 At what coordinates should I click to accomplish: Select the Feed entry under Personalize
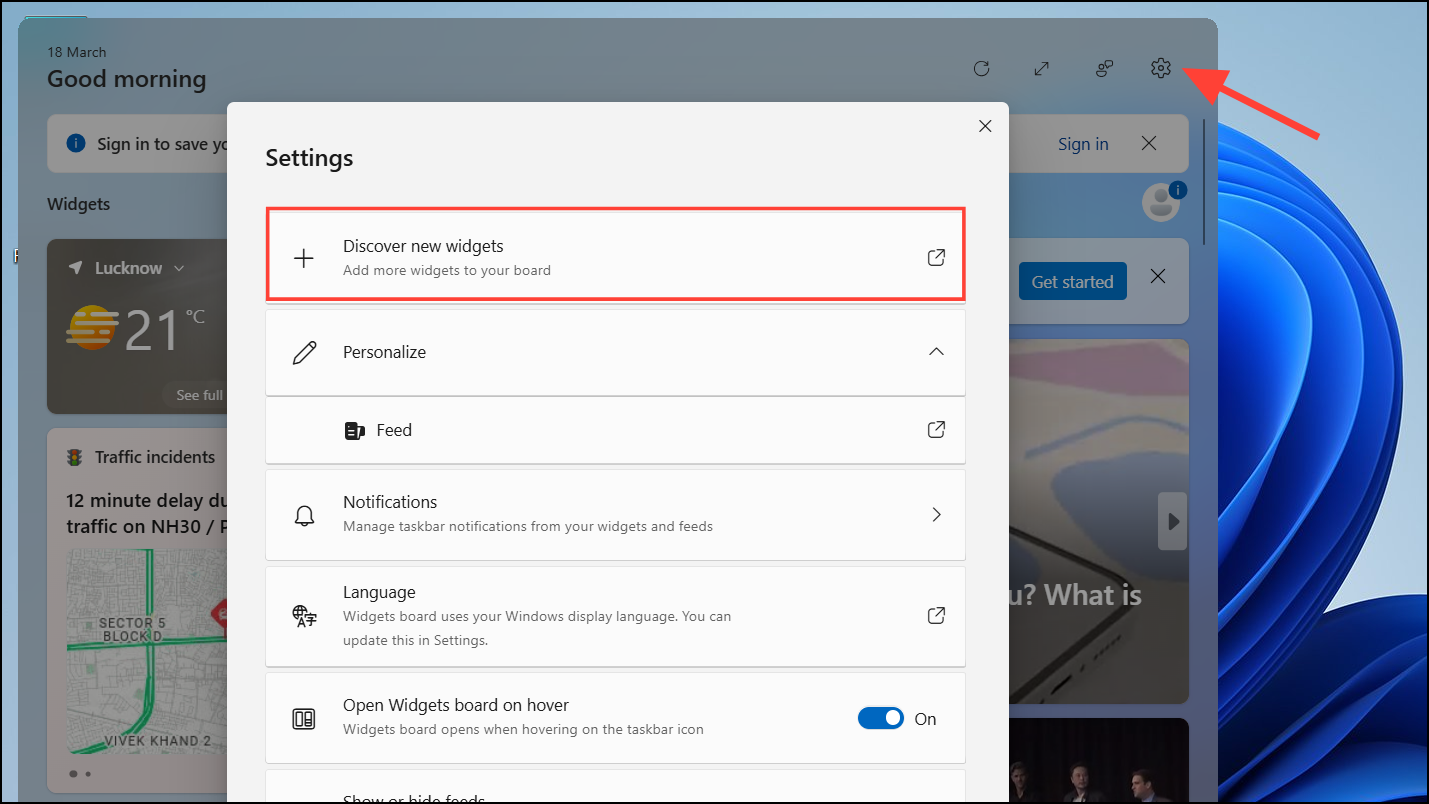click(394, 430)
